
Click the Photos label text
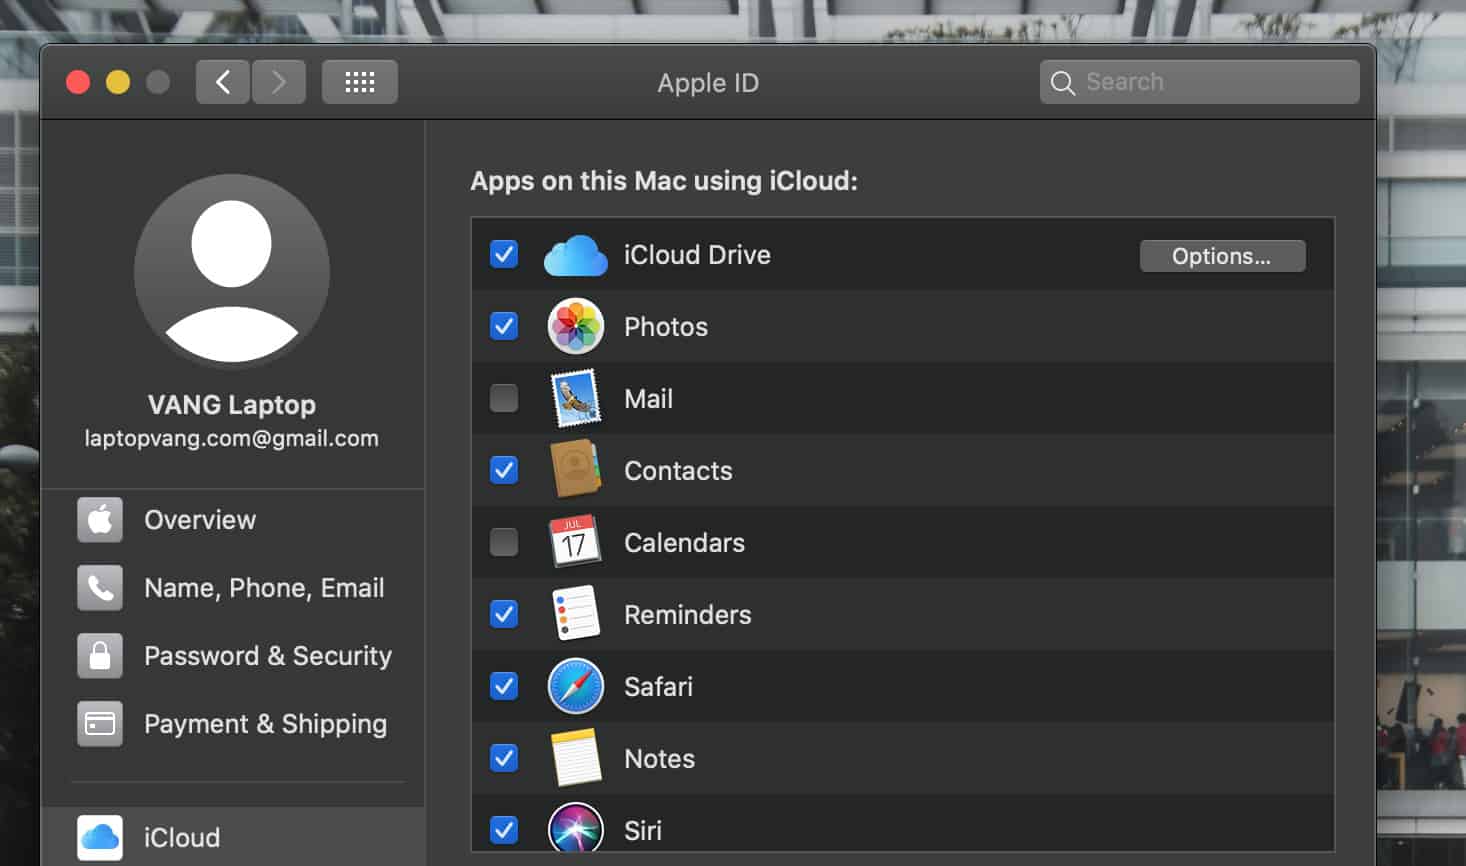click(666, 327)
